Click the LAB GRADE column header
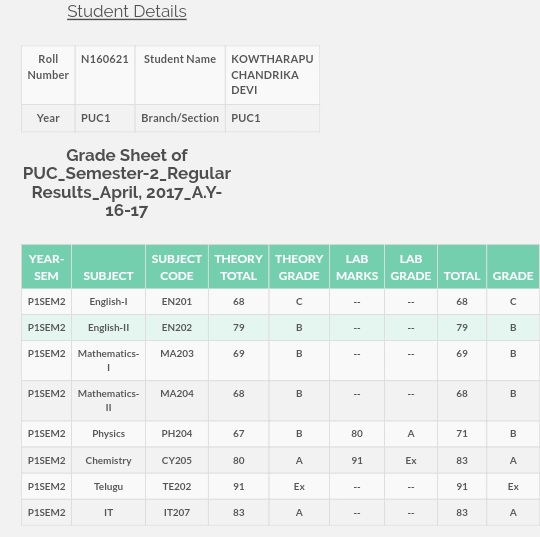 (x=411, y=267)
